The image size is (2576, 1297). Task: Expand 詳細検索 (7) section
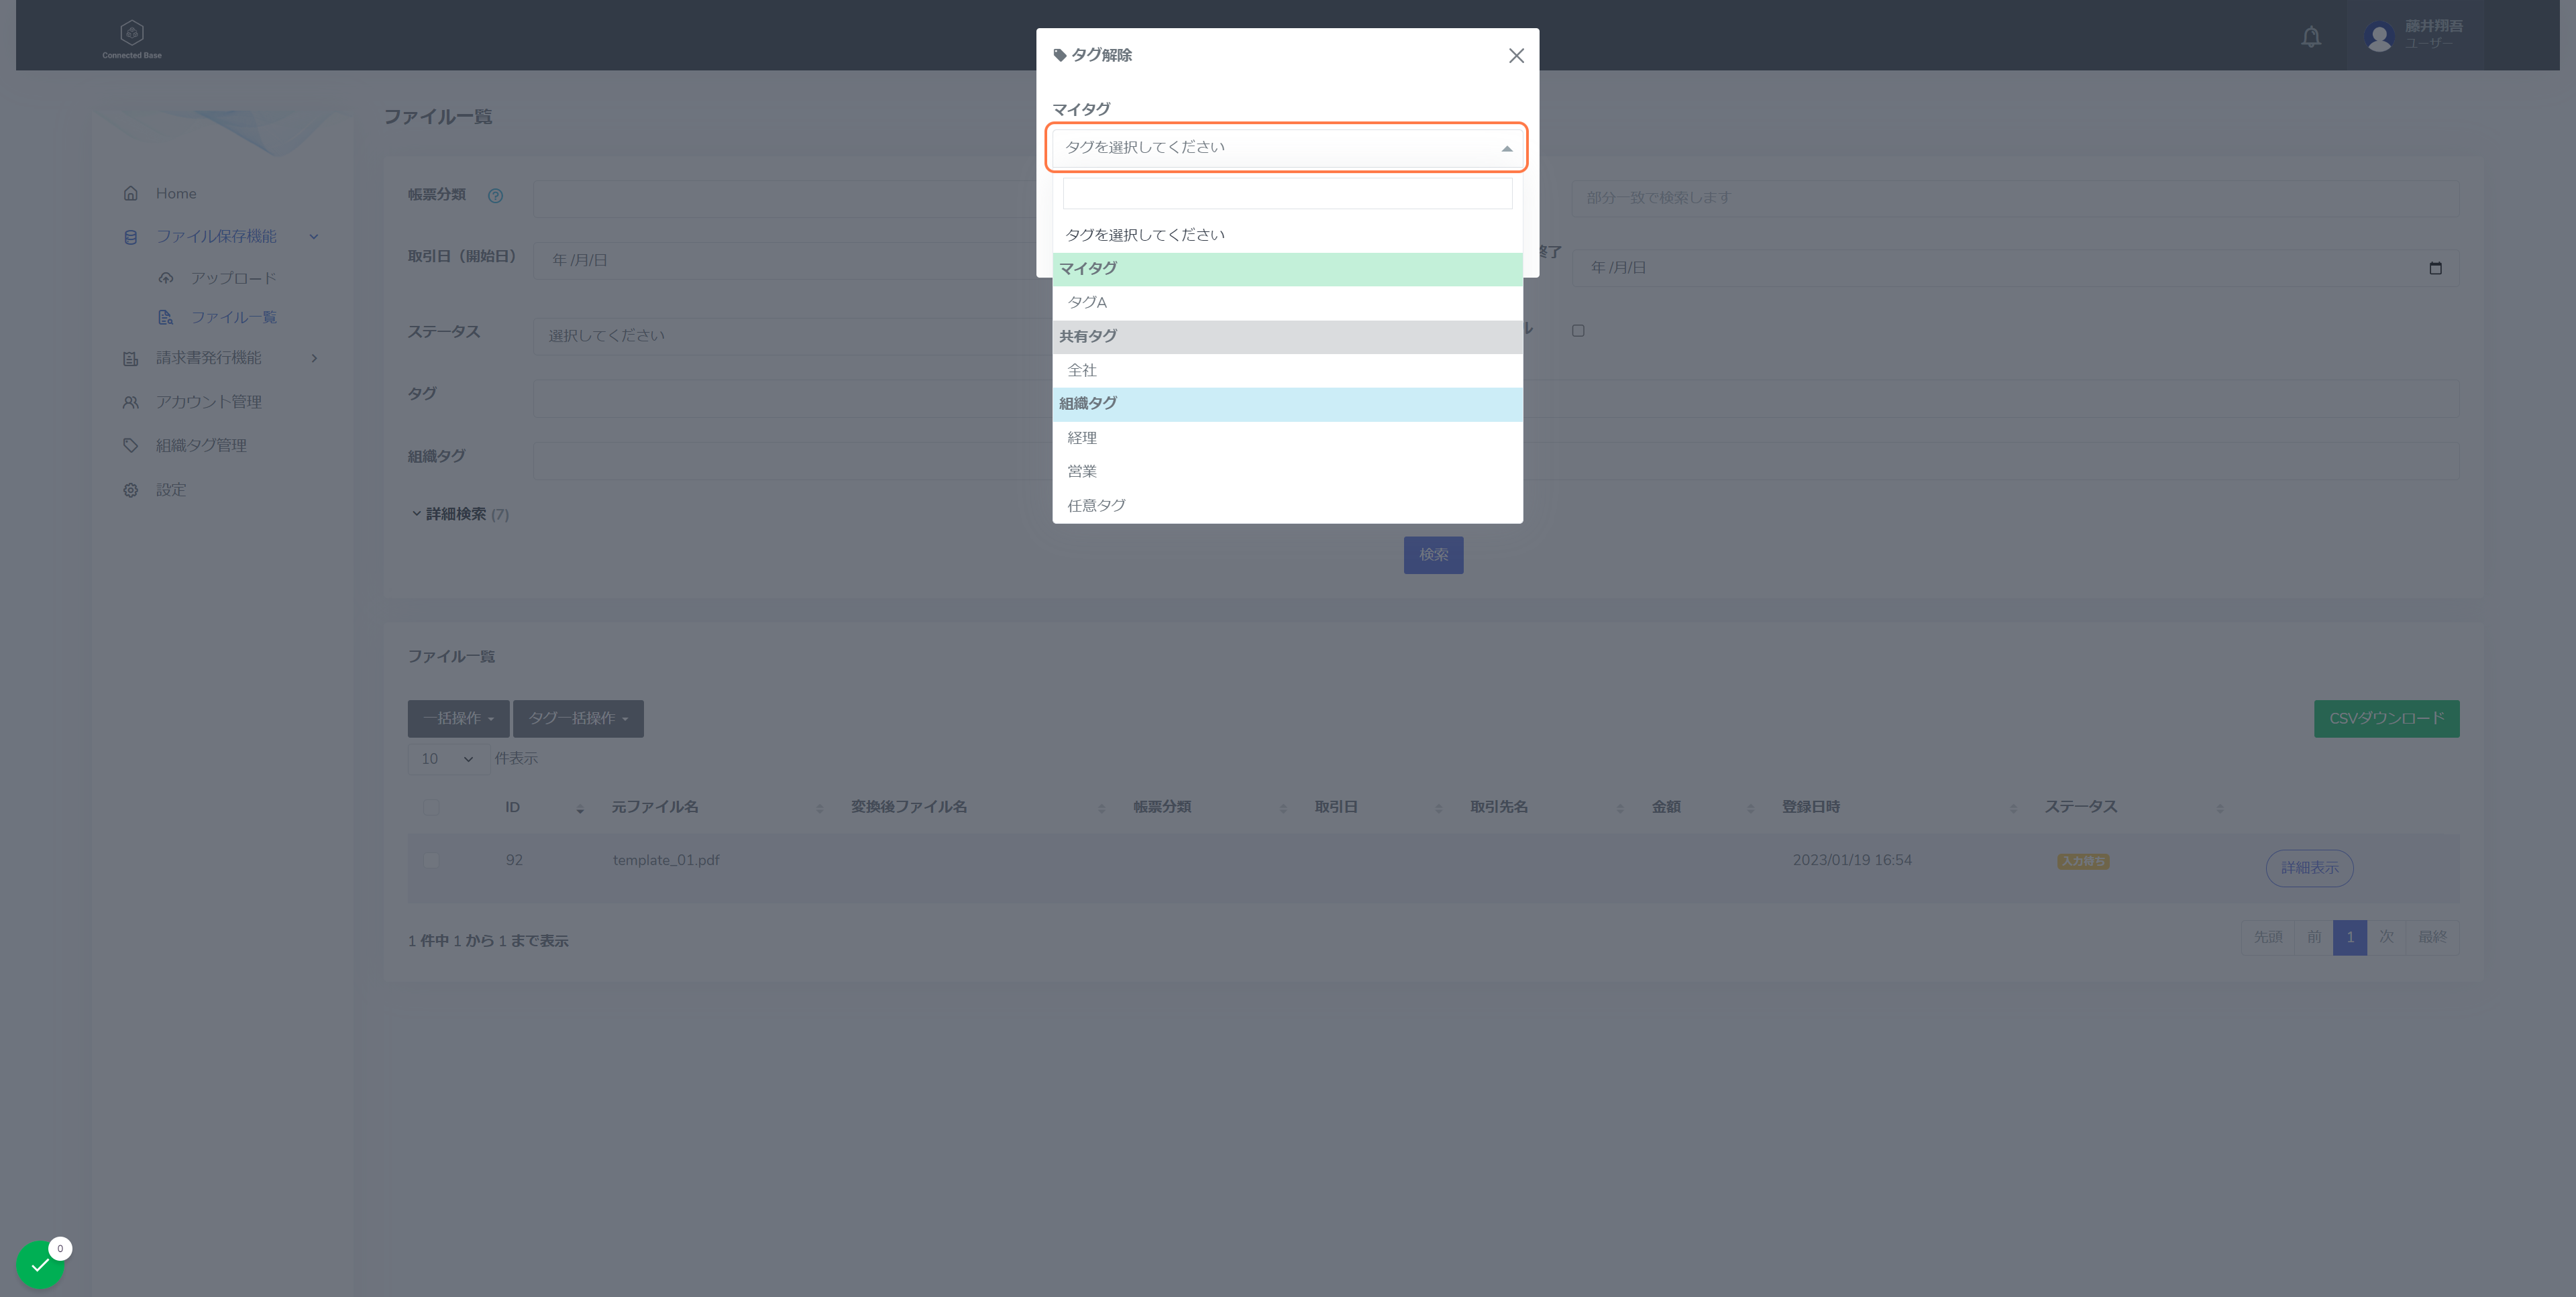tap(460, 514)
